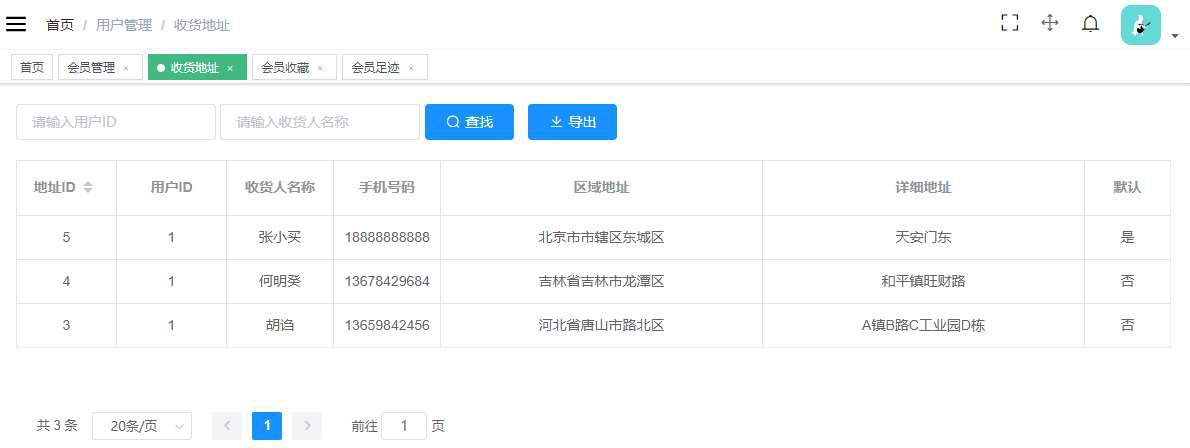
Task: Click 收货地址 breadcrumb text
Action: 202,25
